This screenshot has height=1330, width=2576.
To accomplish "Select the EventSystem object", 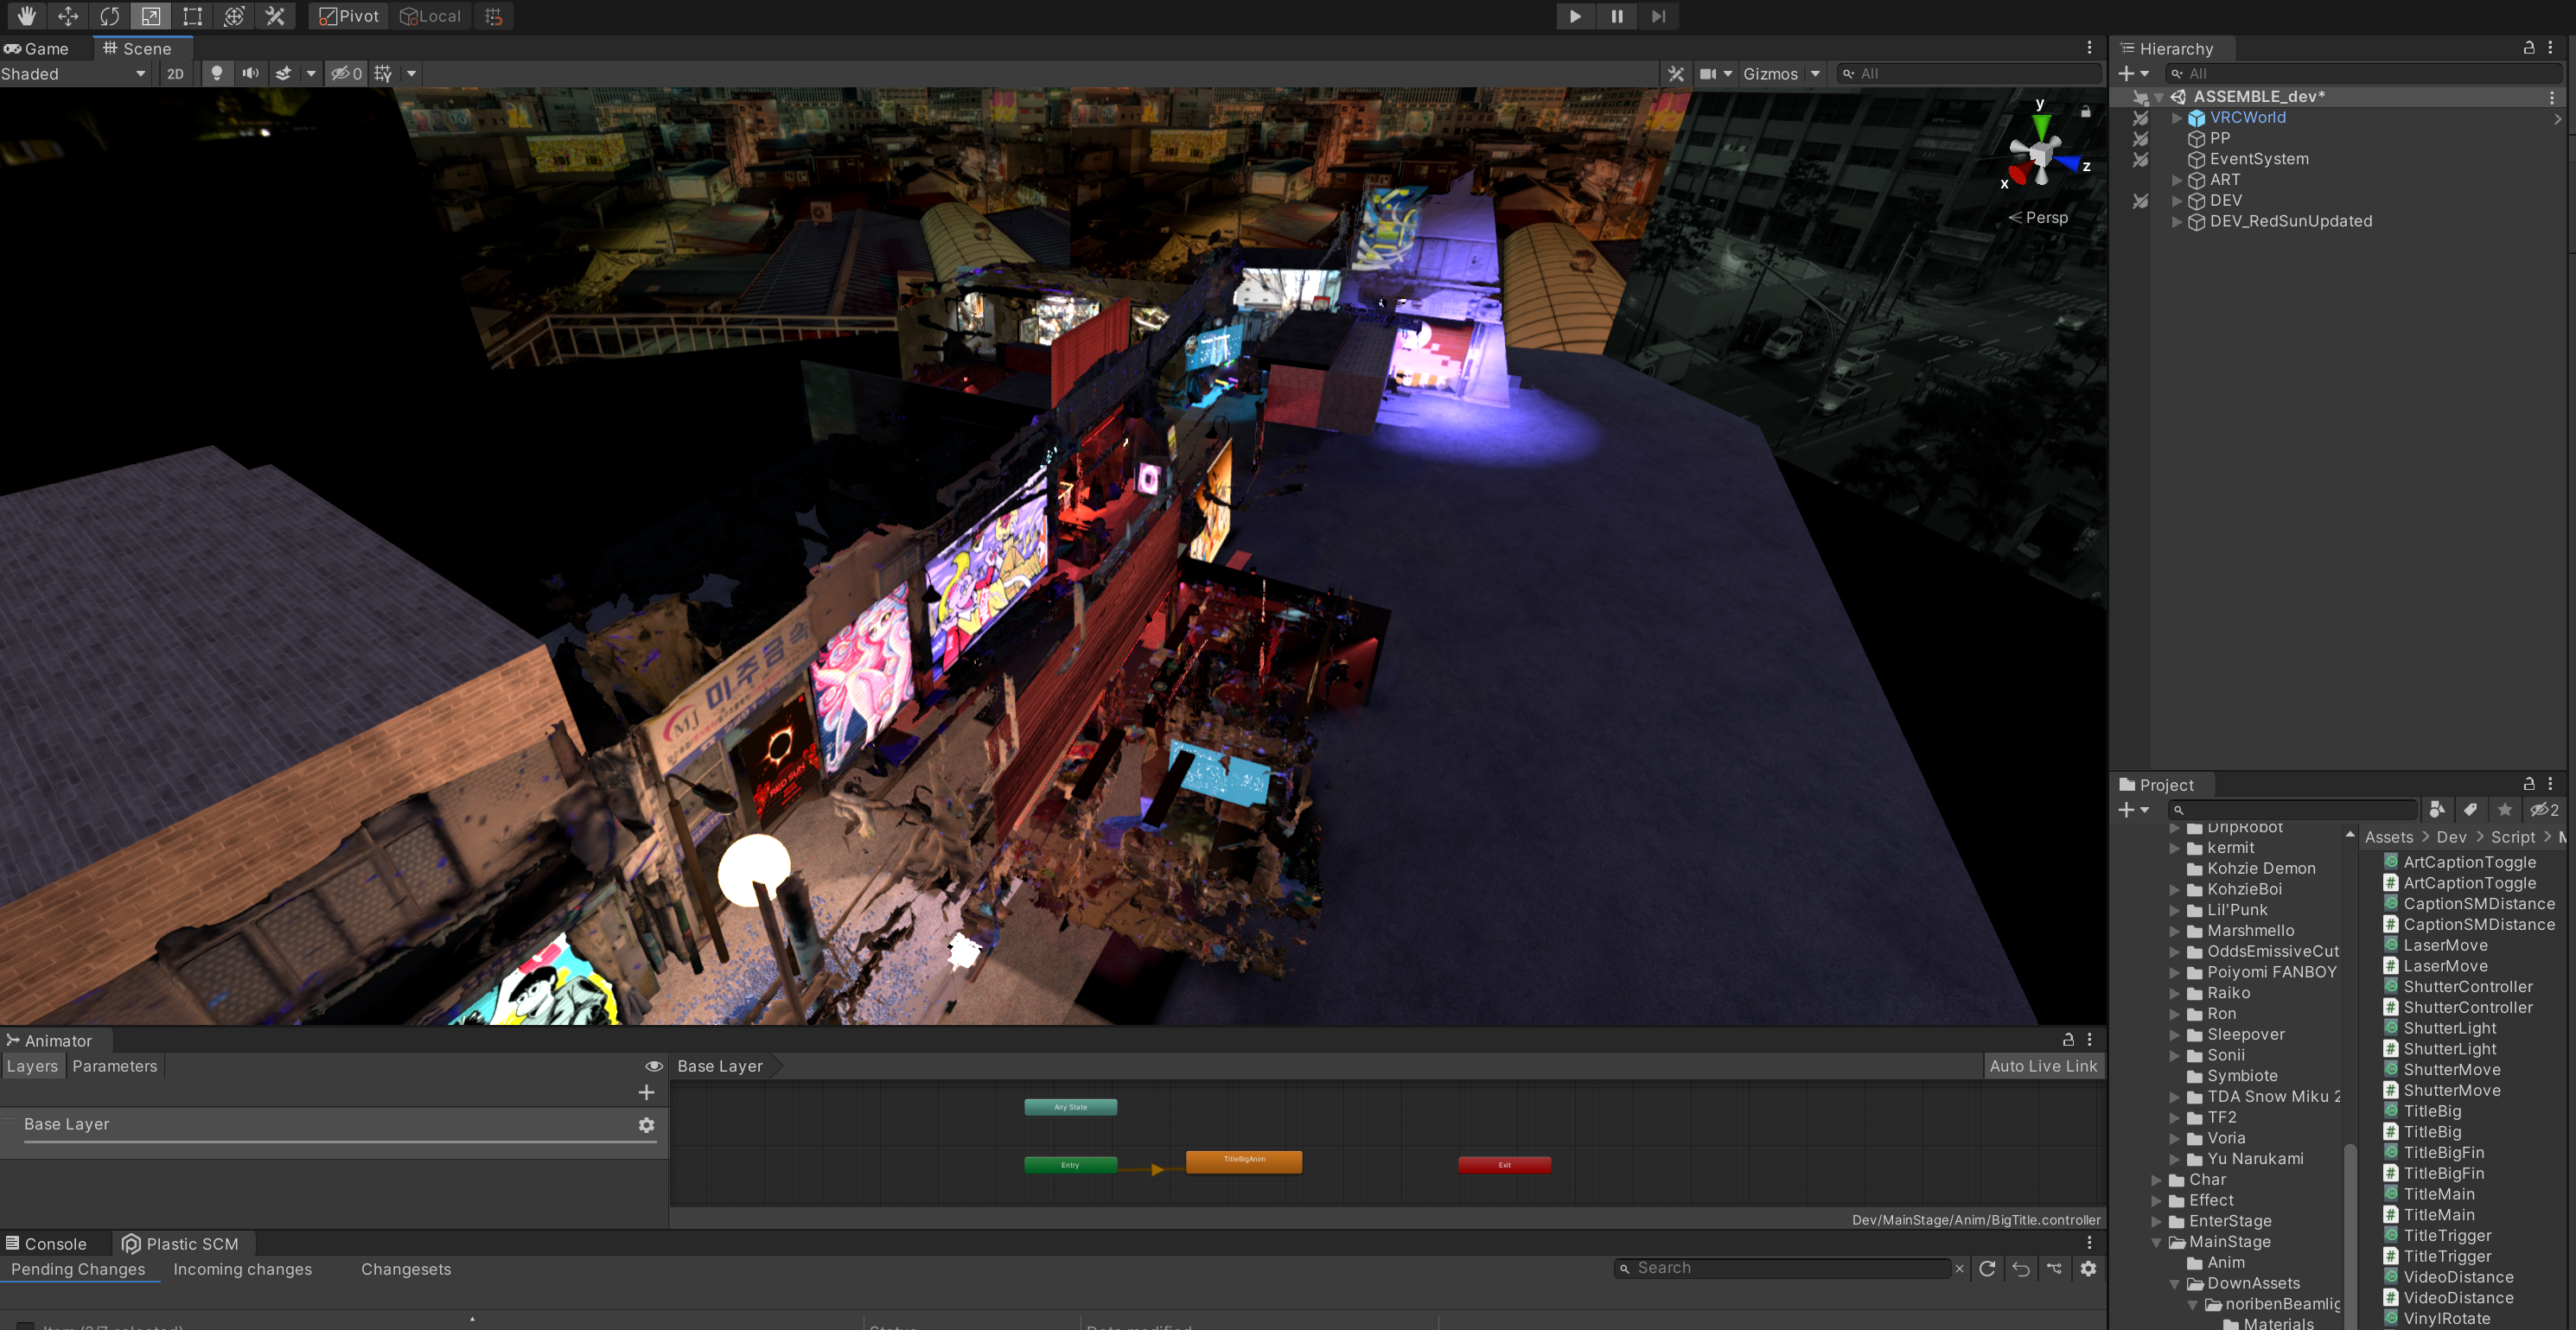I will 2259,159.
